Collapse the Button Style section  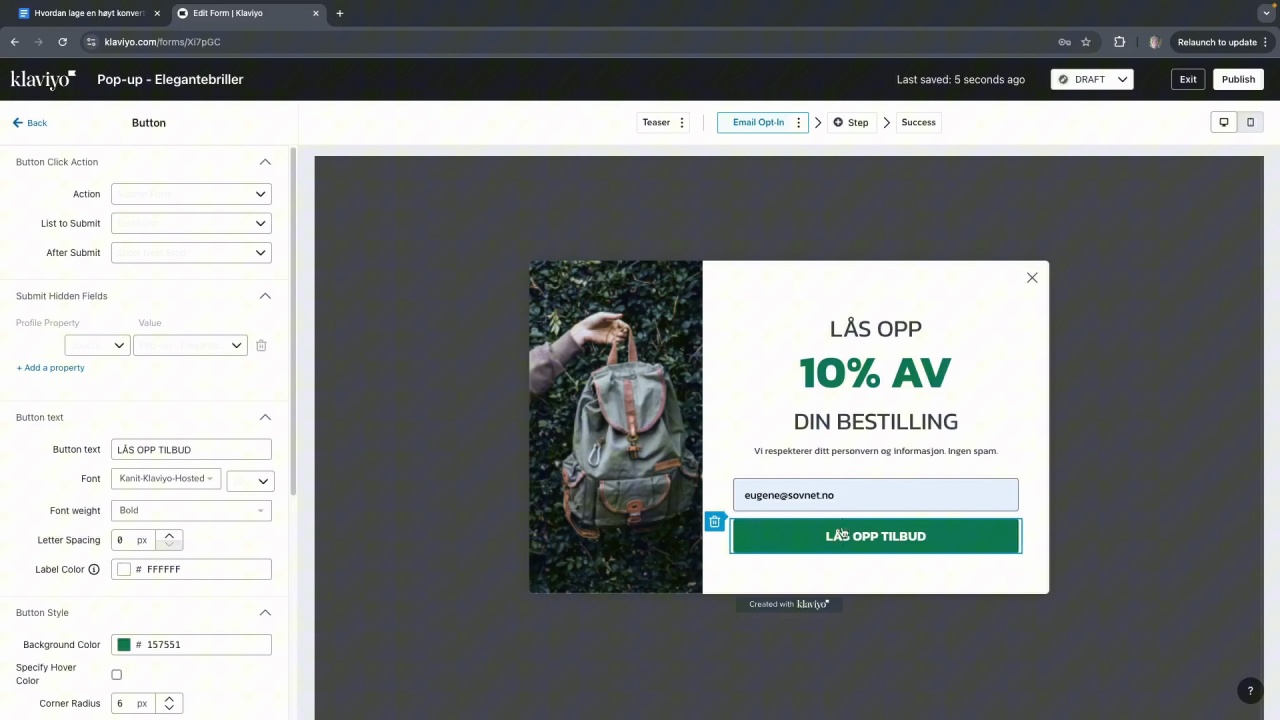click(x=265, y=612)
